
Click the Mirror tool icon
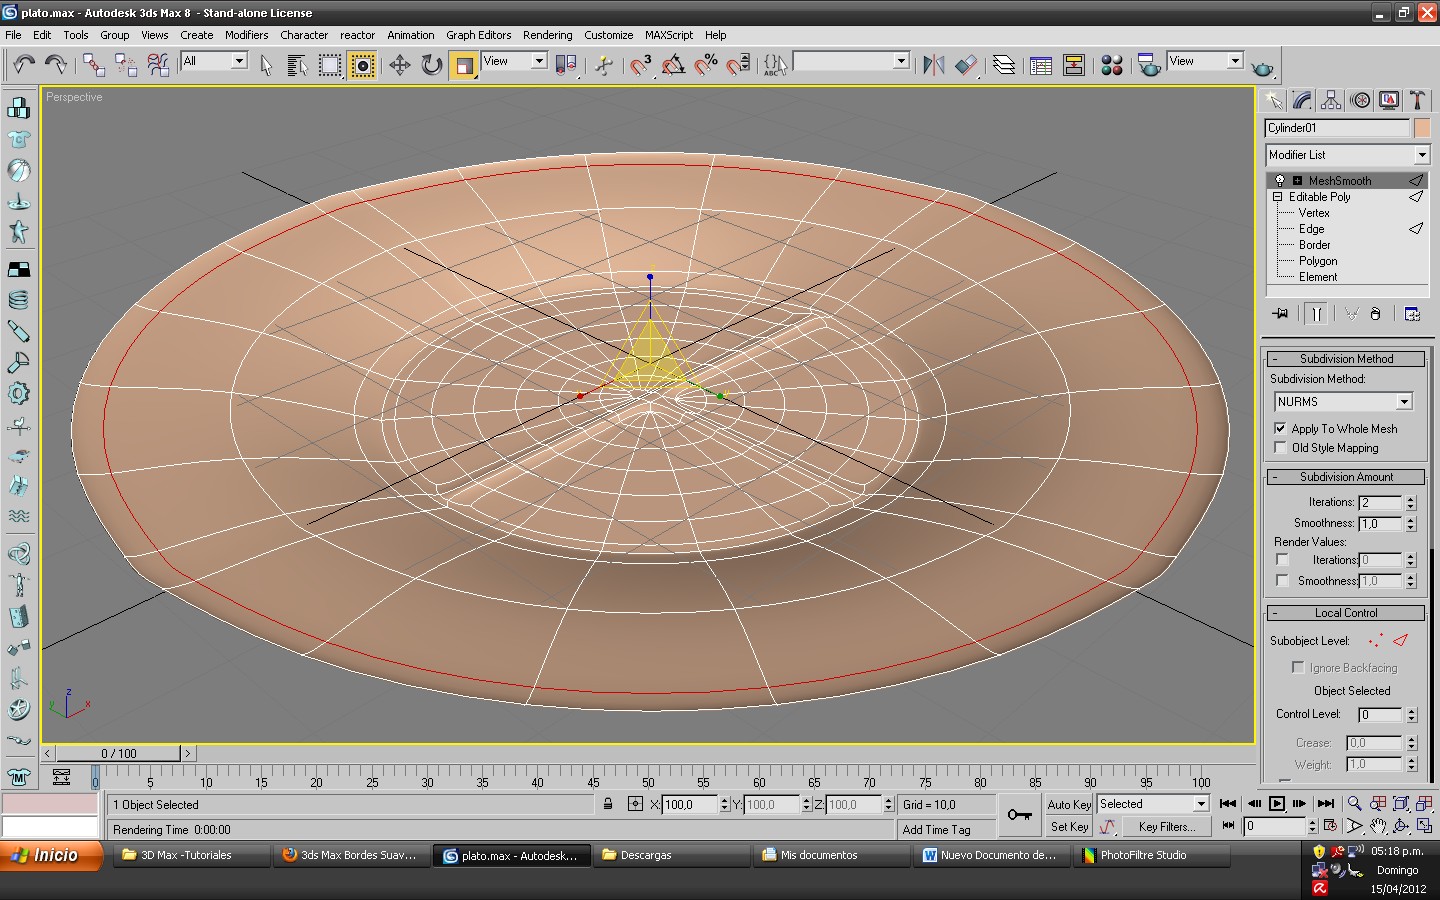coord(933,66)
